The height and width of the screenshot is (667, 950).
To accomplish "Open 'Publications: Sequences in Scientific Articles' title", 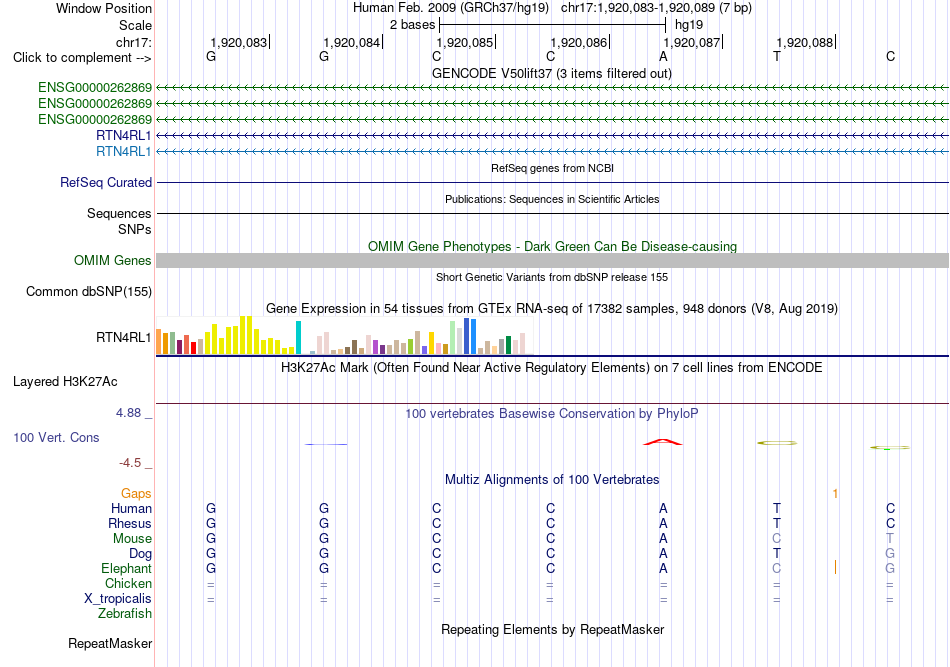I will coord(552,199).
